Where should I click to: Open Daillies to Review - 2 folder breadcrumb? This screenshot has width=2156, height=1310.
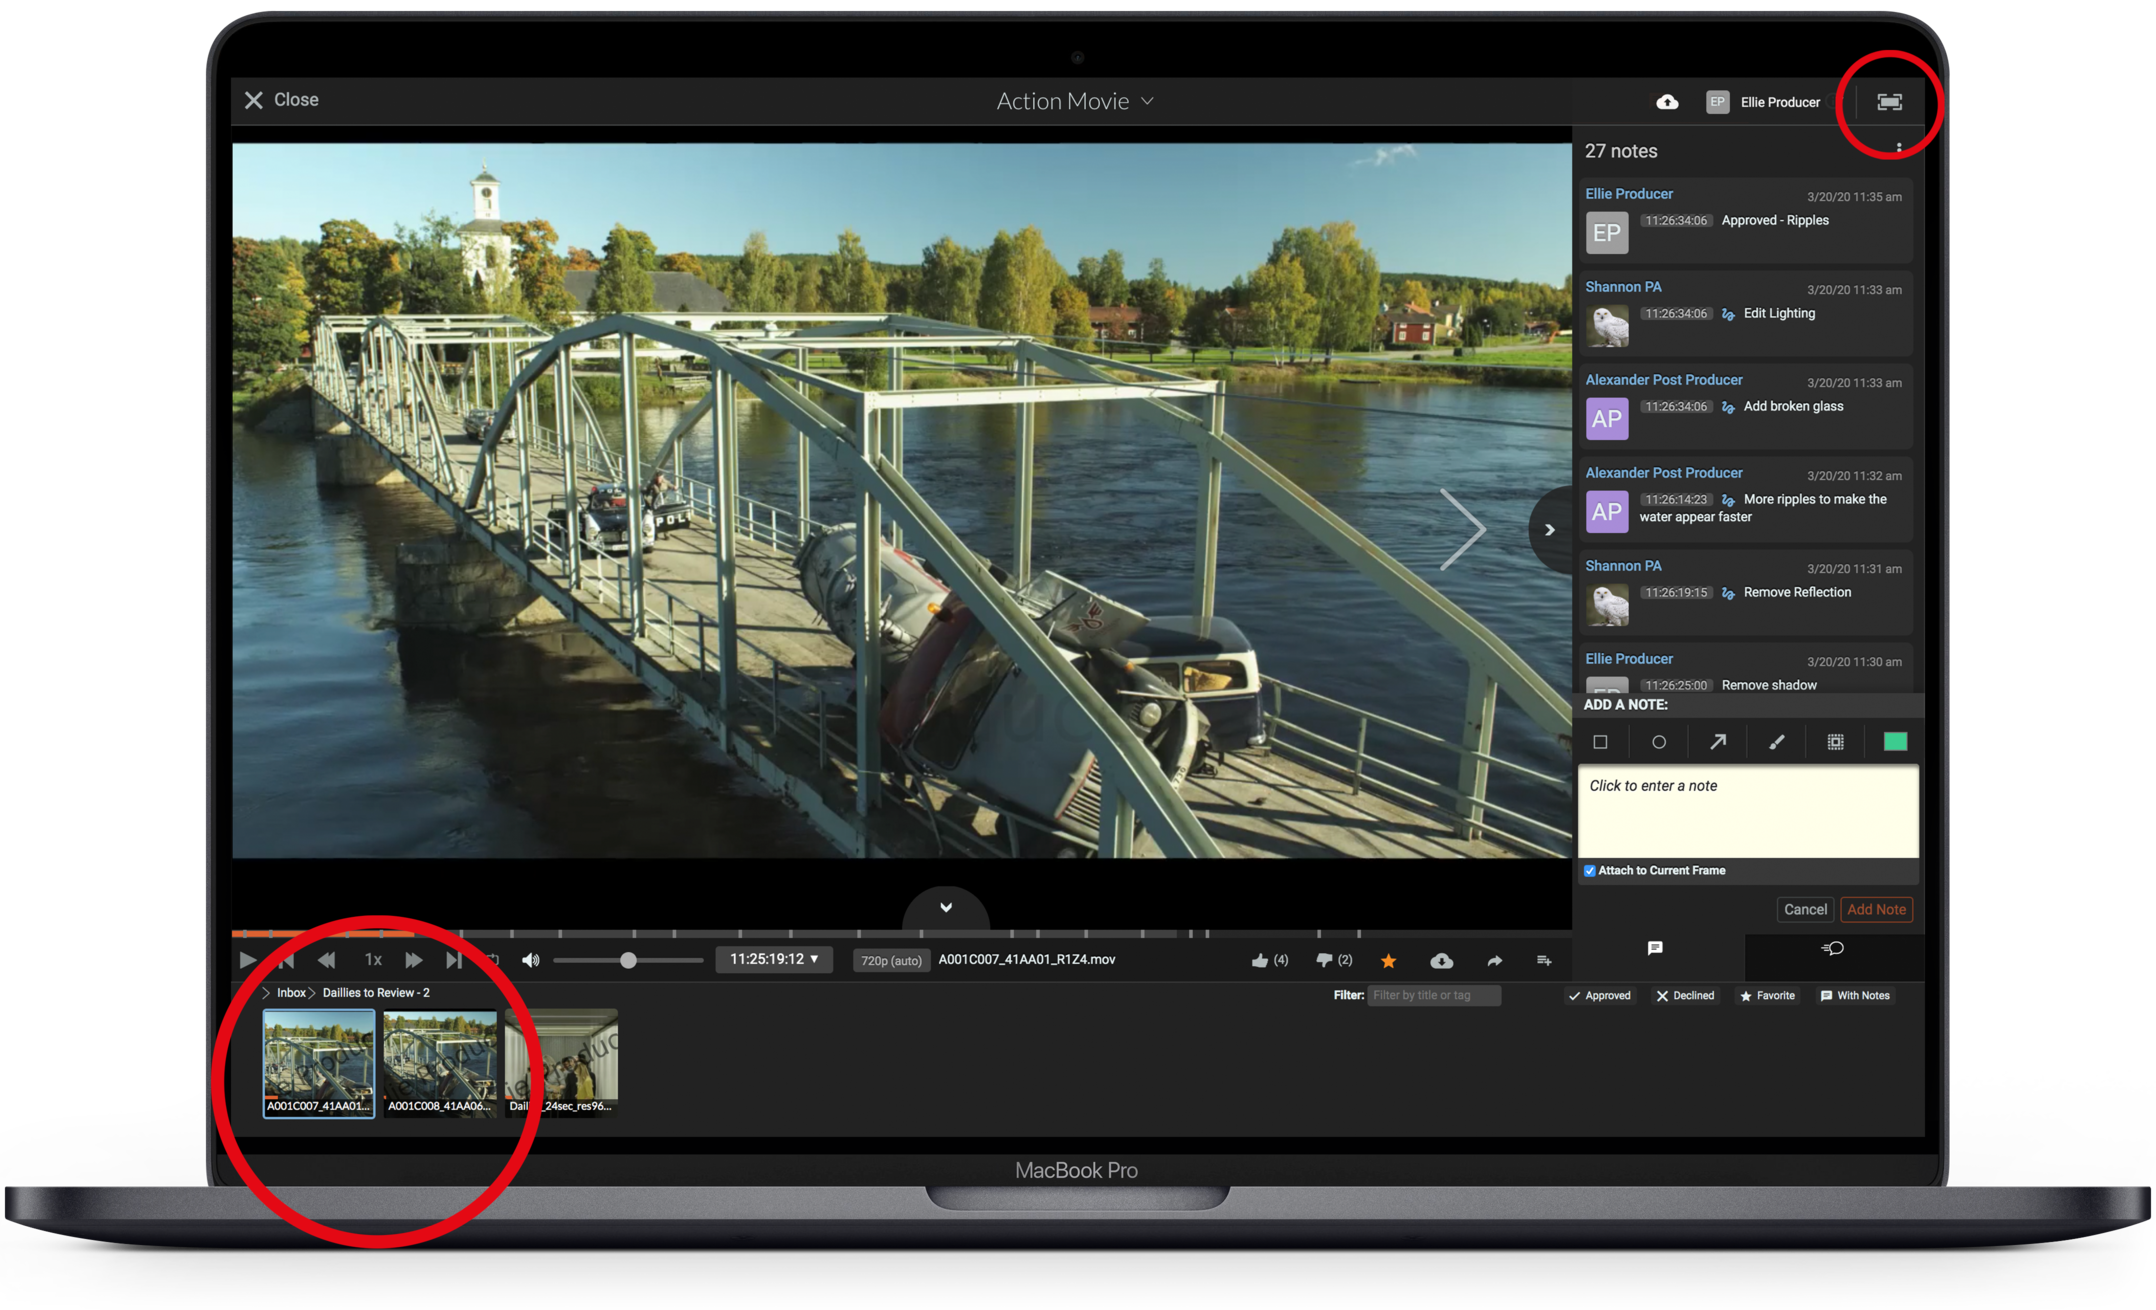(x=376, y=993)
